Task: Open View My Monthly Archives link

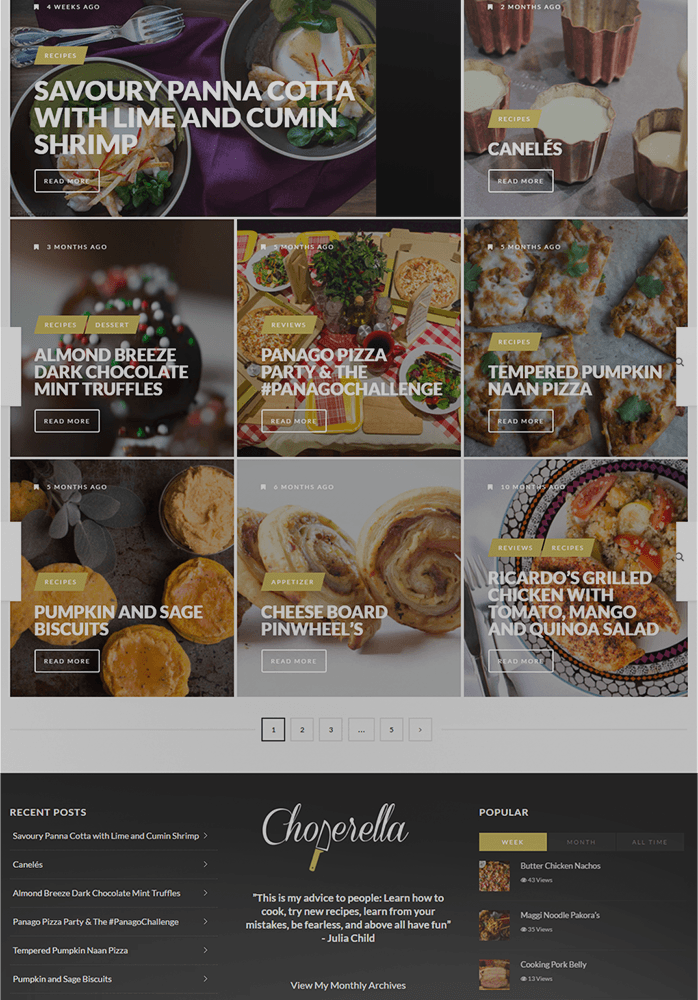Action: coord(348,985)
